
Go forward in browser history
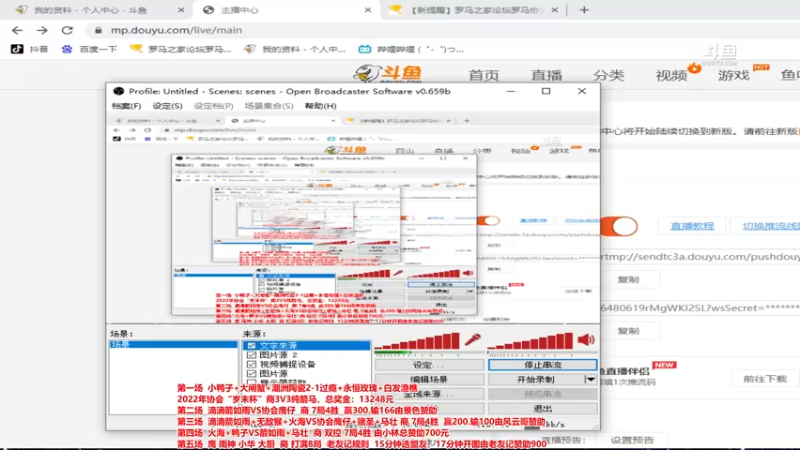42,31
